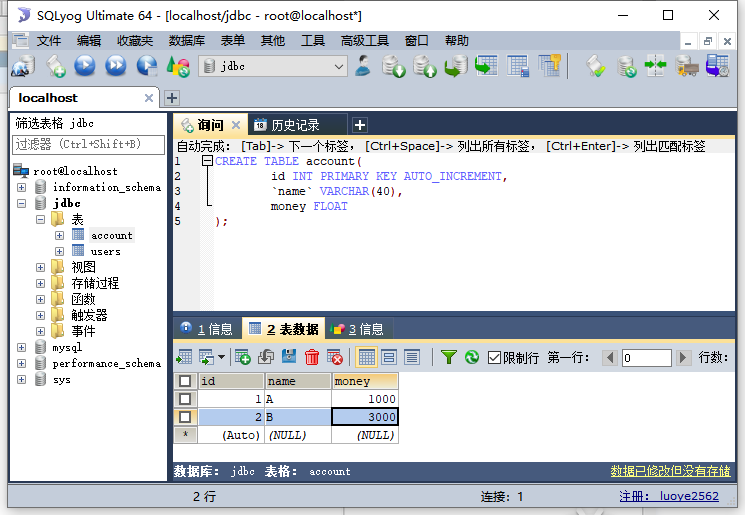Open the 数据库 menu
The width and height of the screenshot is (745, 515).
(187, 41)
